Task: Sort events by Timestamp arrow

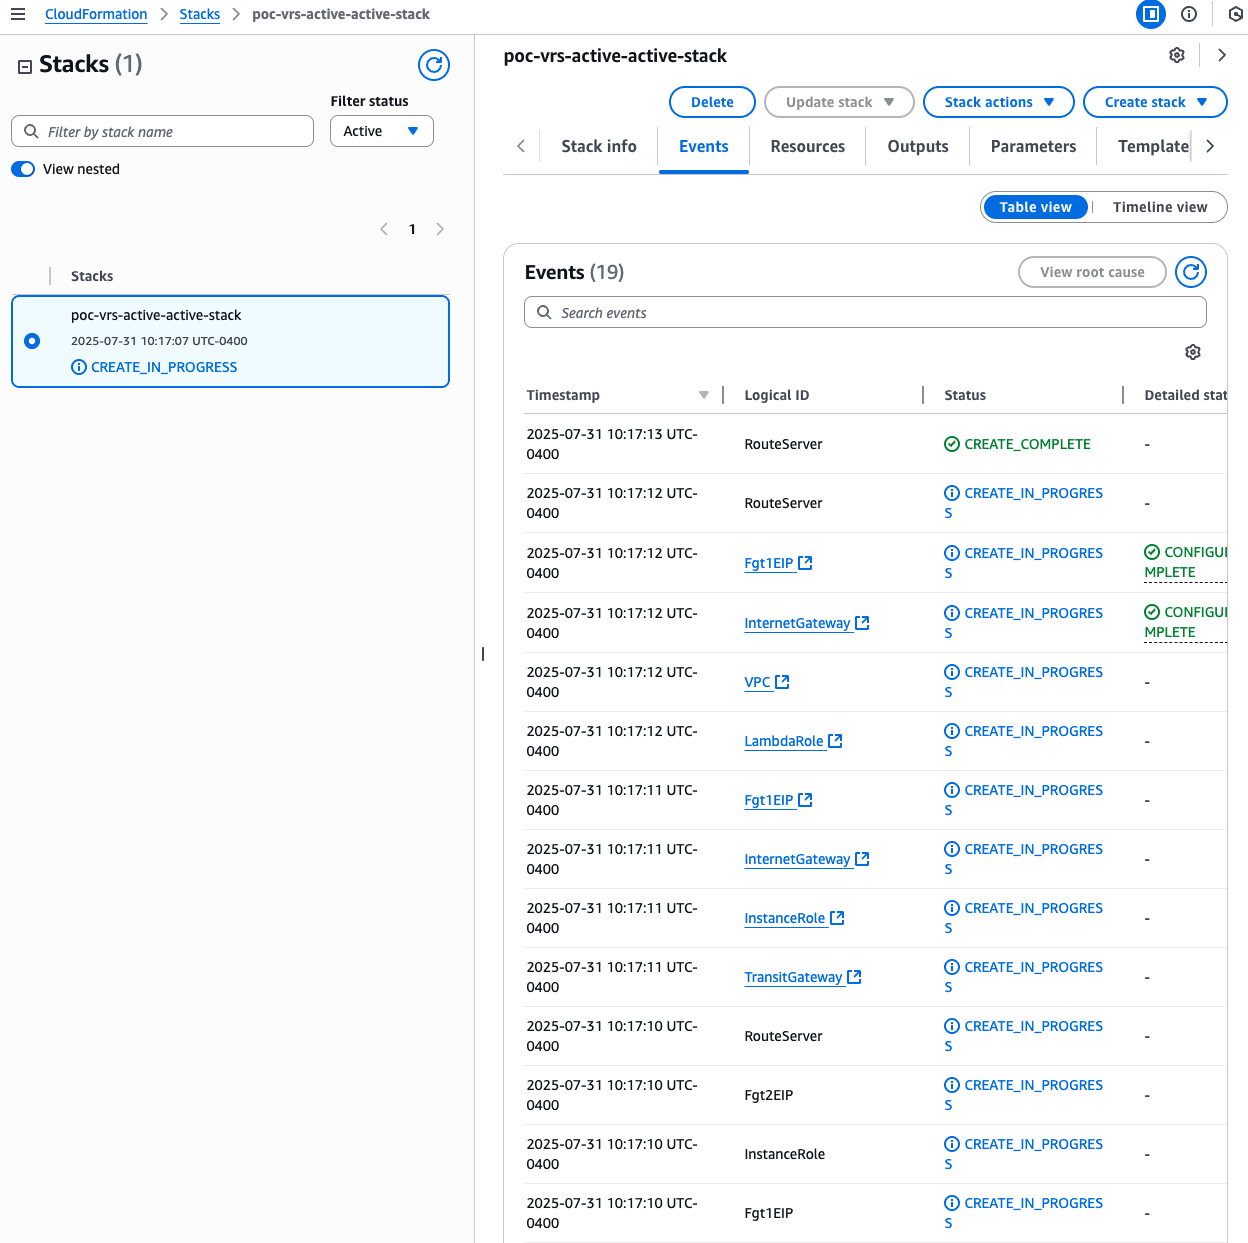Action: (x=704, y=395)
